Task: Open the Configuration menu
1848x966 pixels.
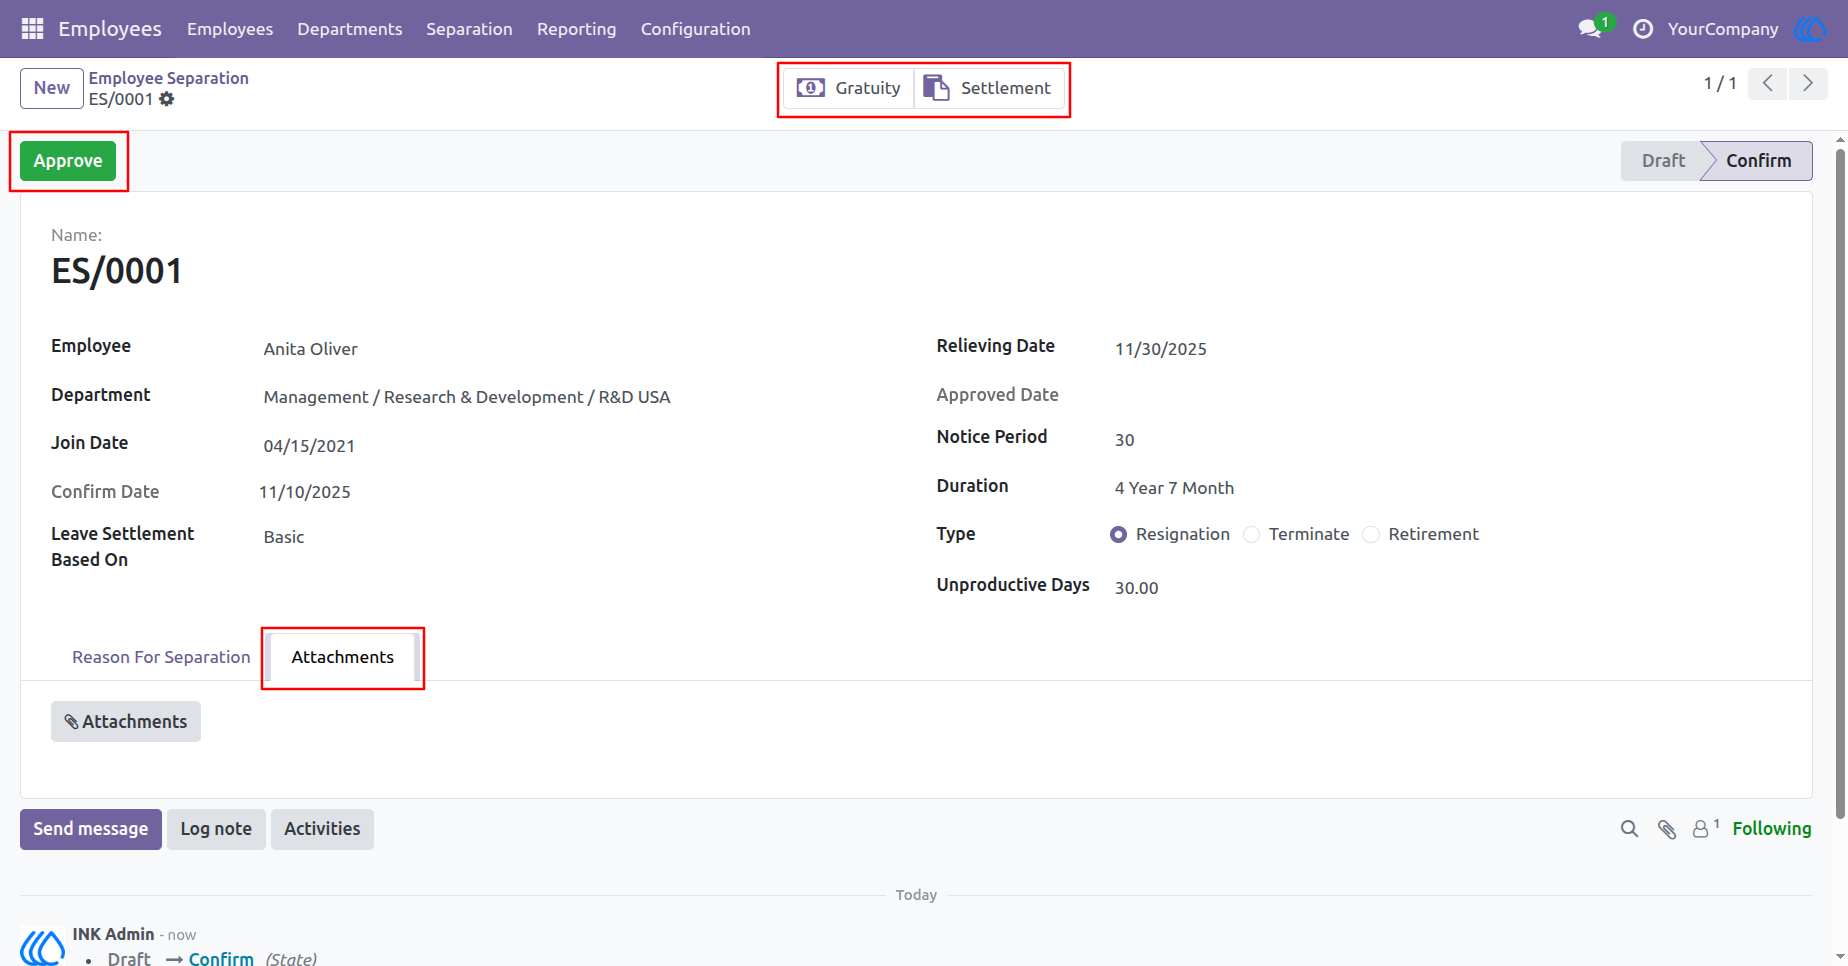Action: coord(696,29)
